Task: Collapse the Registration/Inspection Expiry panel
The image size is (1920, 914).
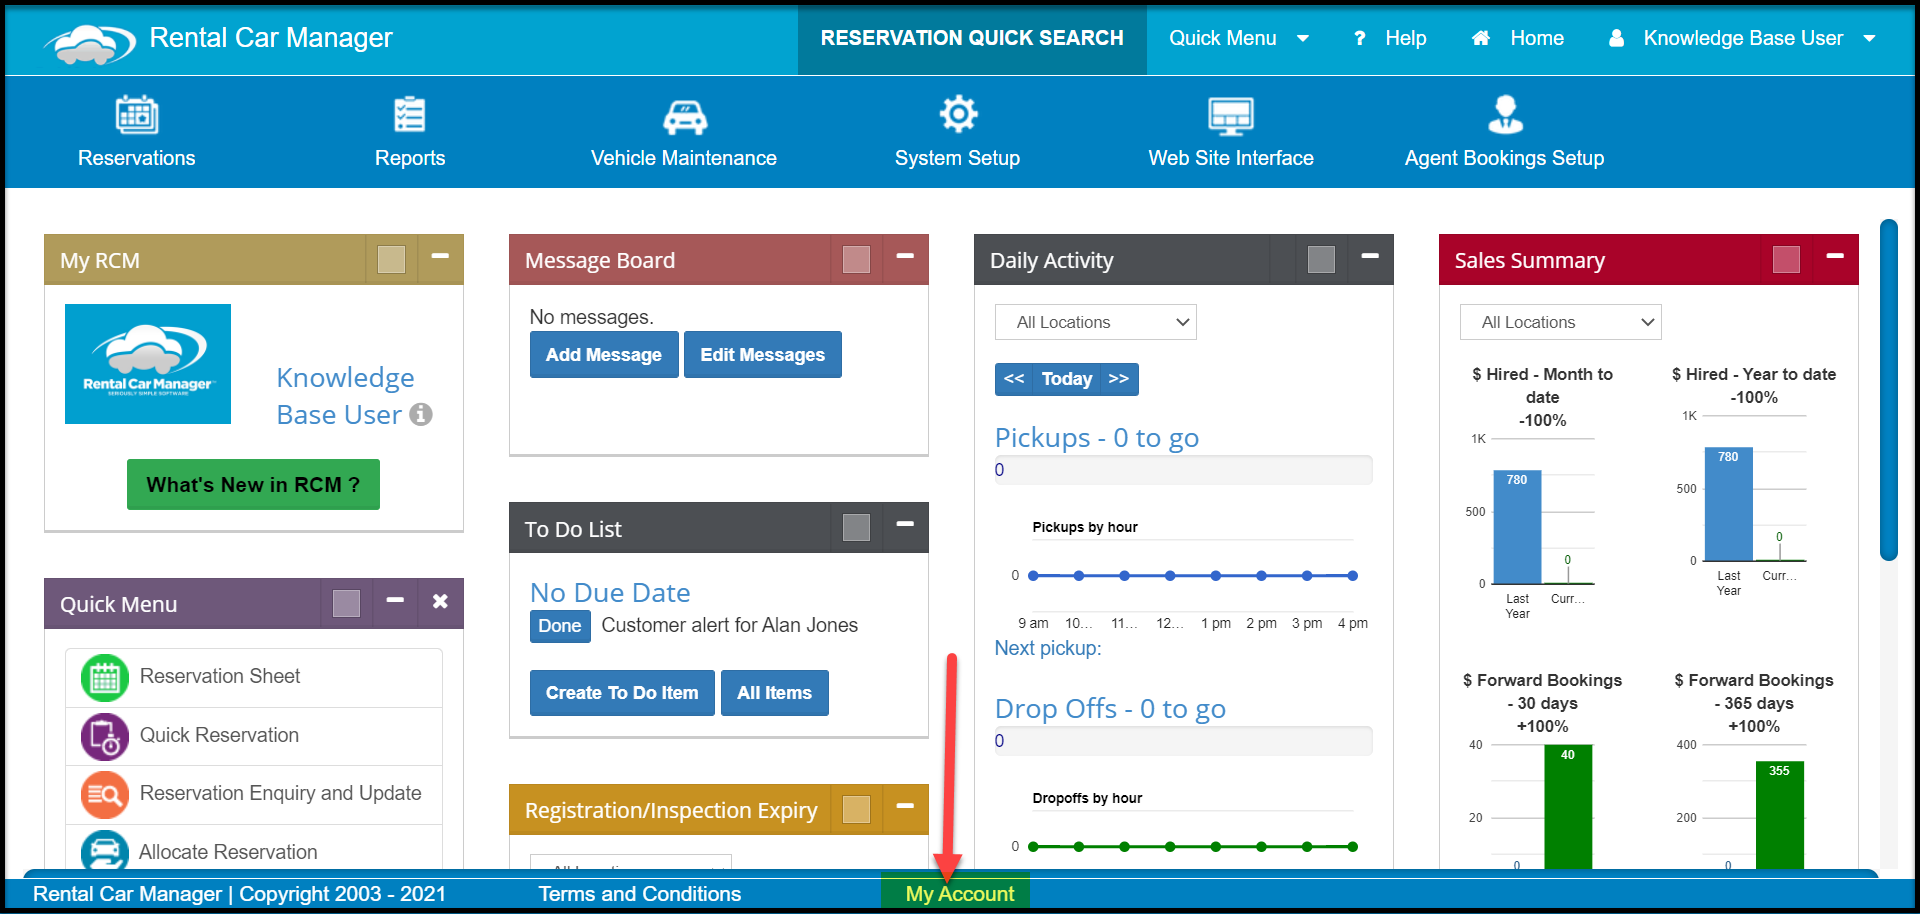Action: coord(905,805)
